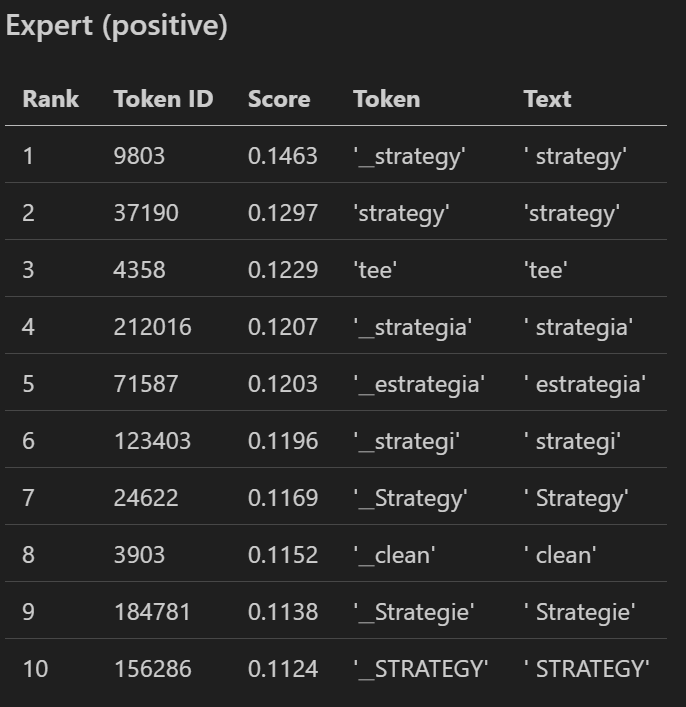This screenshot has width=686, height=707.
Task: Select token ID 212016 cell
Action: pyautogui.click(x=152, y=327)
